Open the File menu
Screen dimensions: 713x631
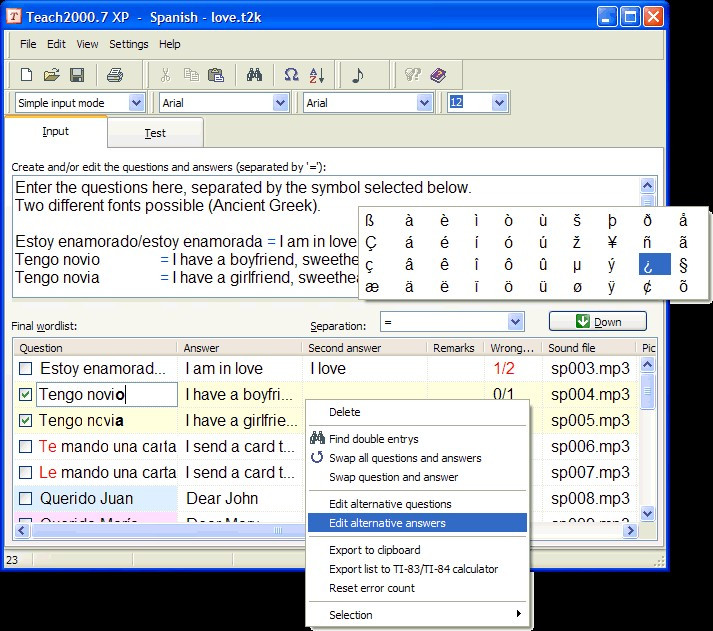28,44
